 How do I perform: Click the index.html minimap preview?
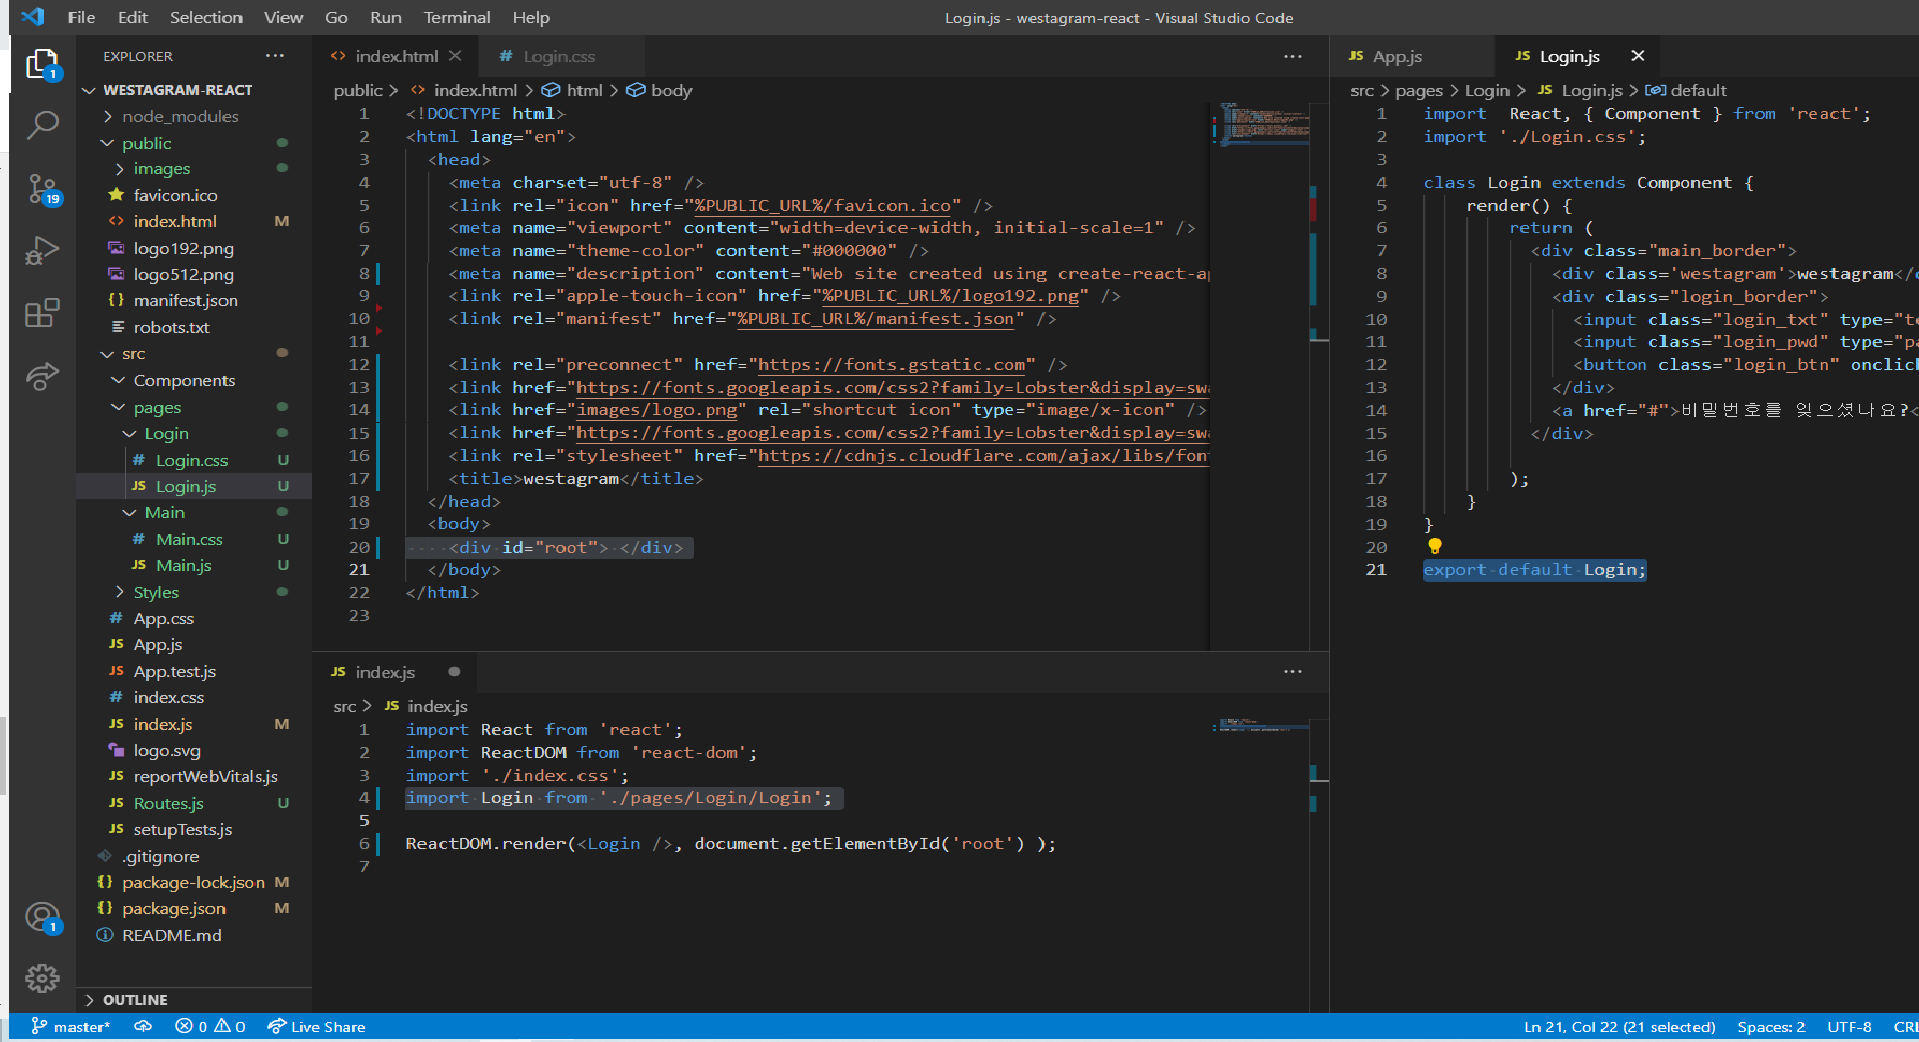1260,124
